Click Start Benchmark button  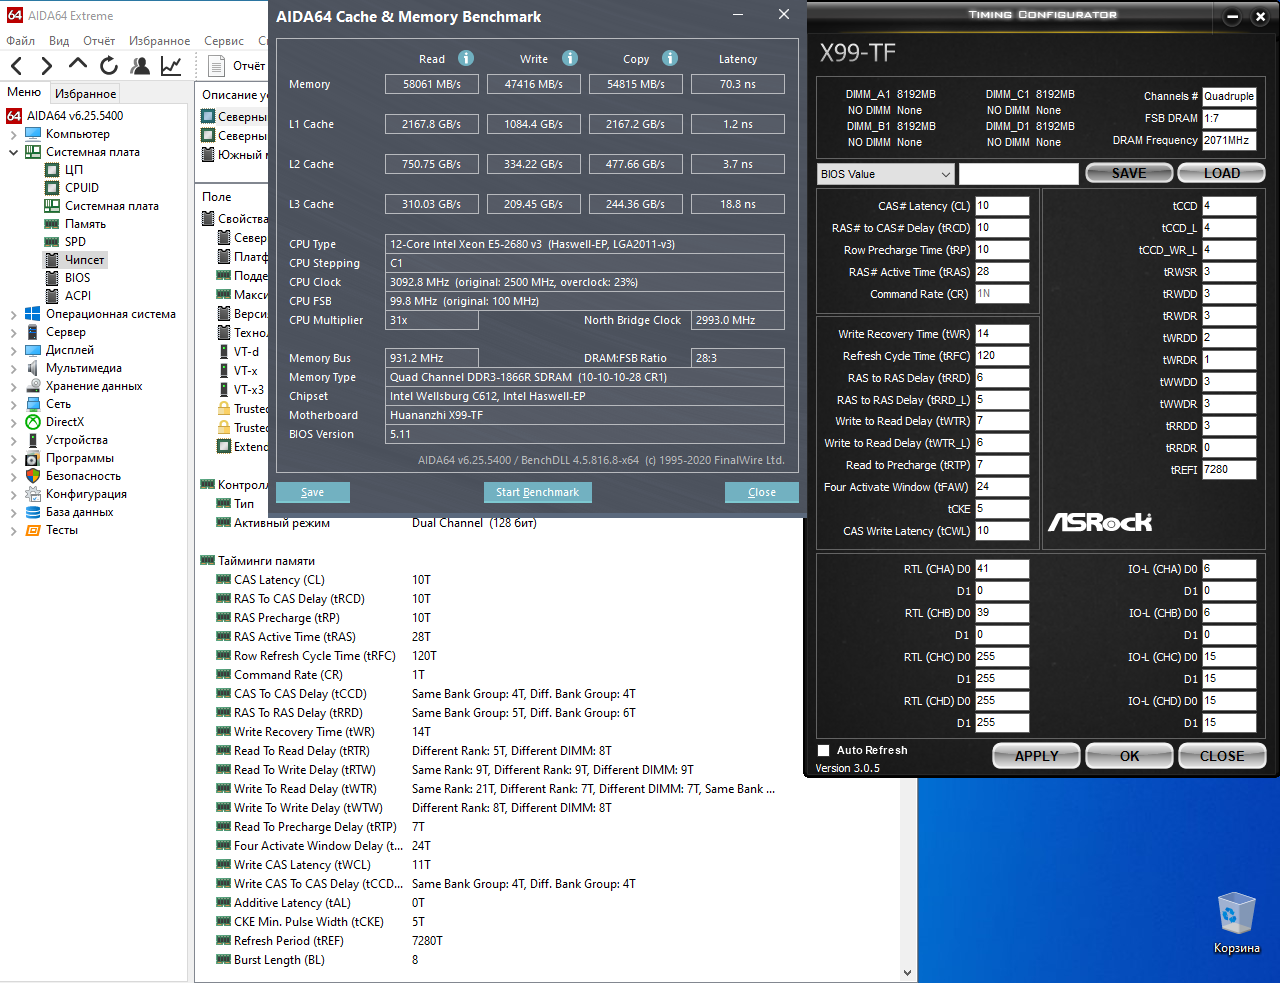(538, 492)
